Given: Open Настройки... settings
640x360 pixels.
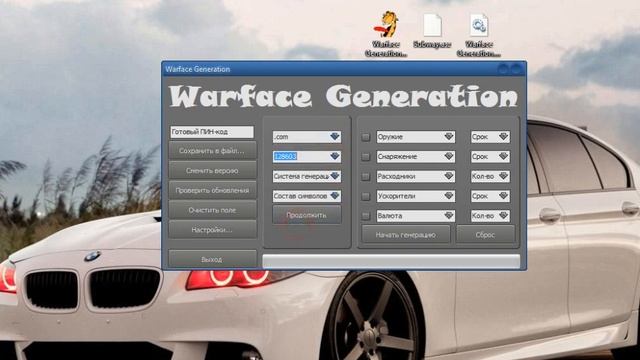Looking at the screenshot, I should point(212,230).
